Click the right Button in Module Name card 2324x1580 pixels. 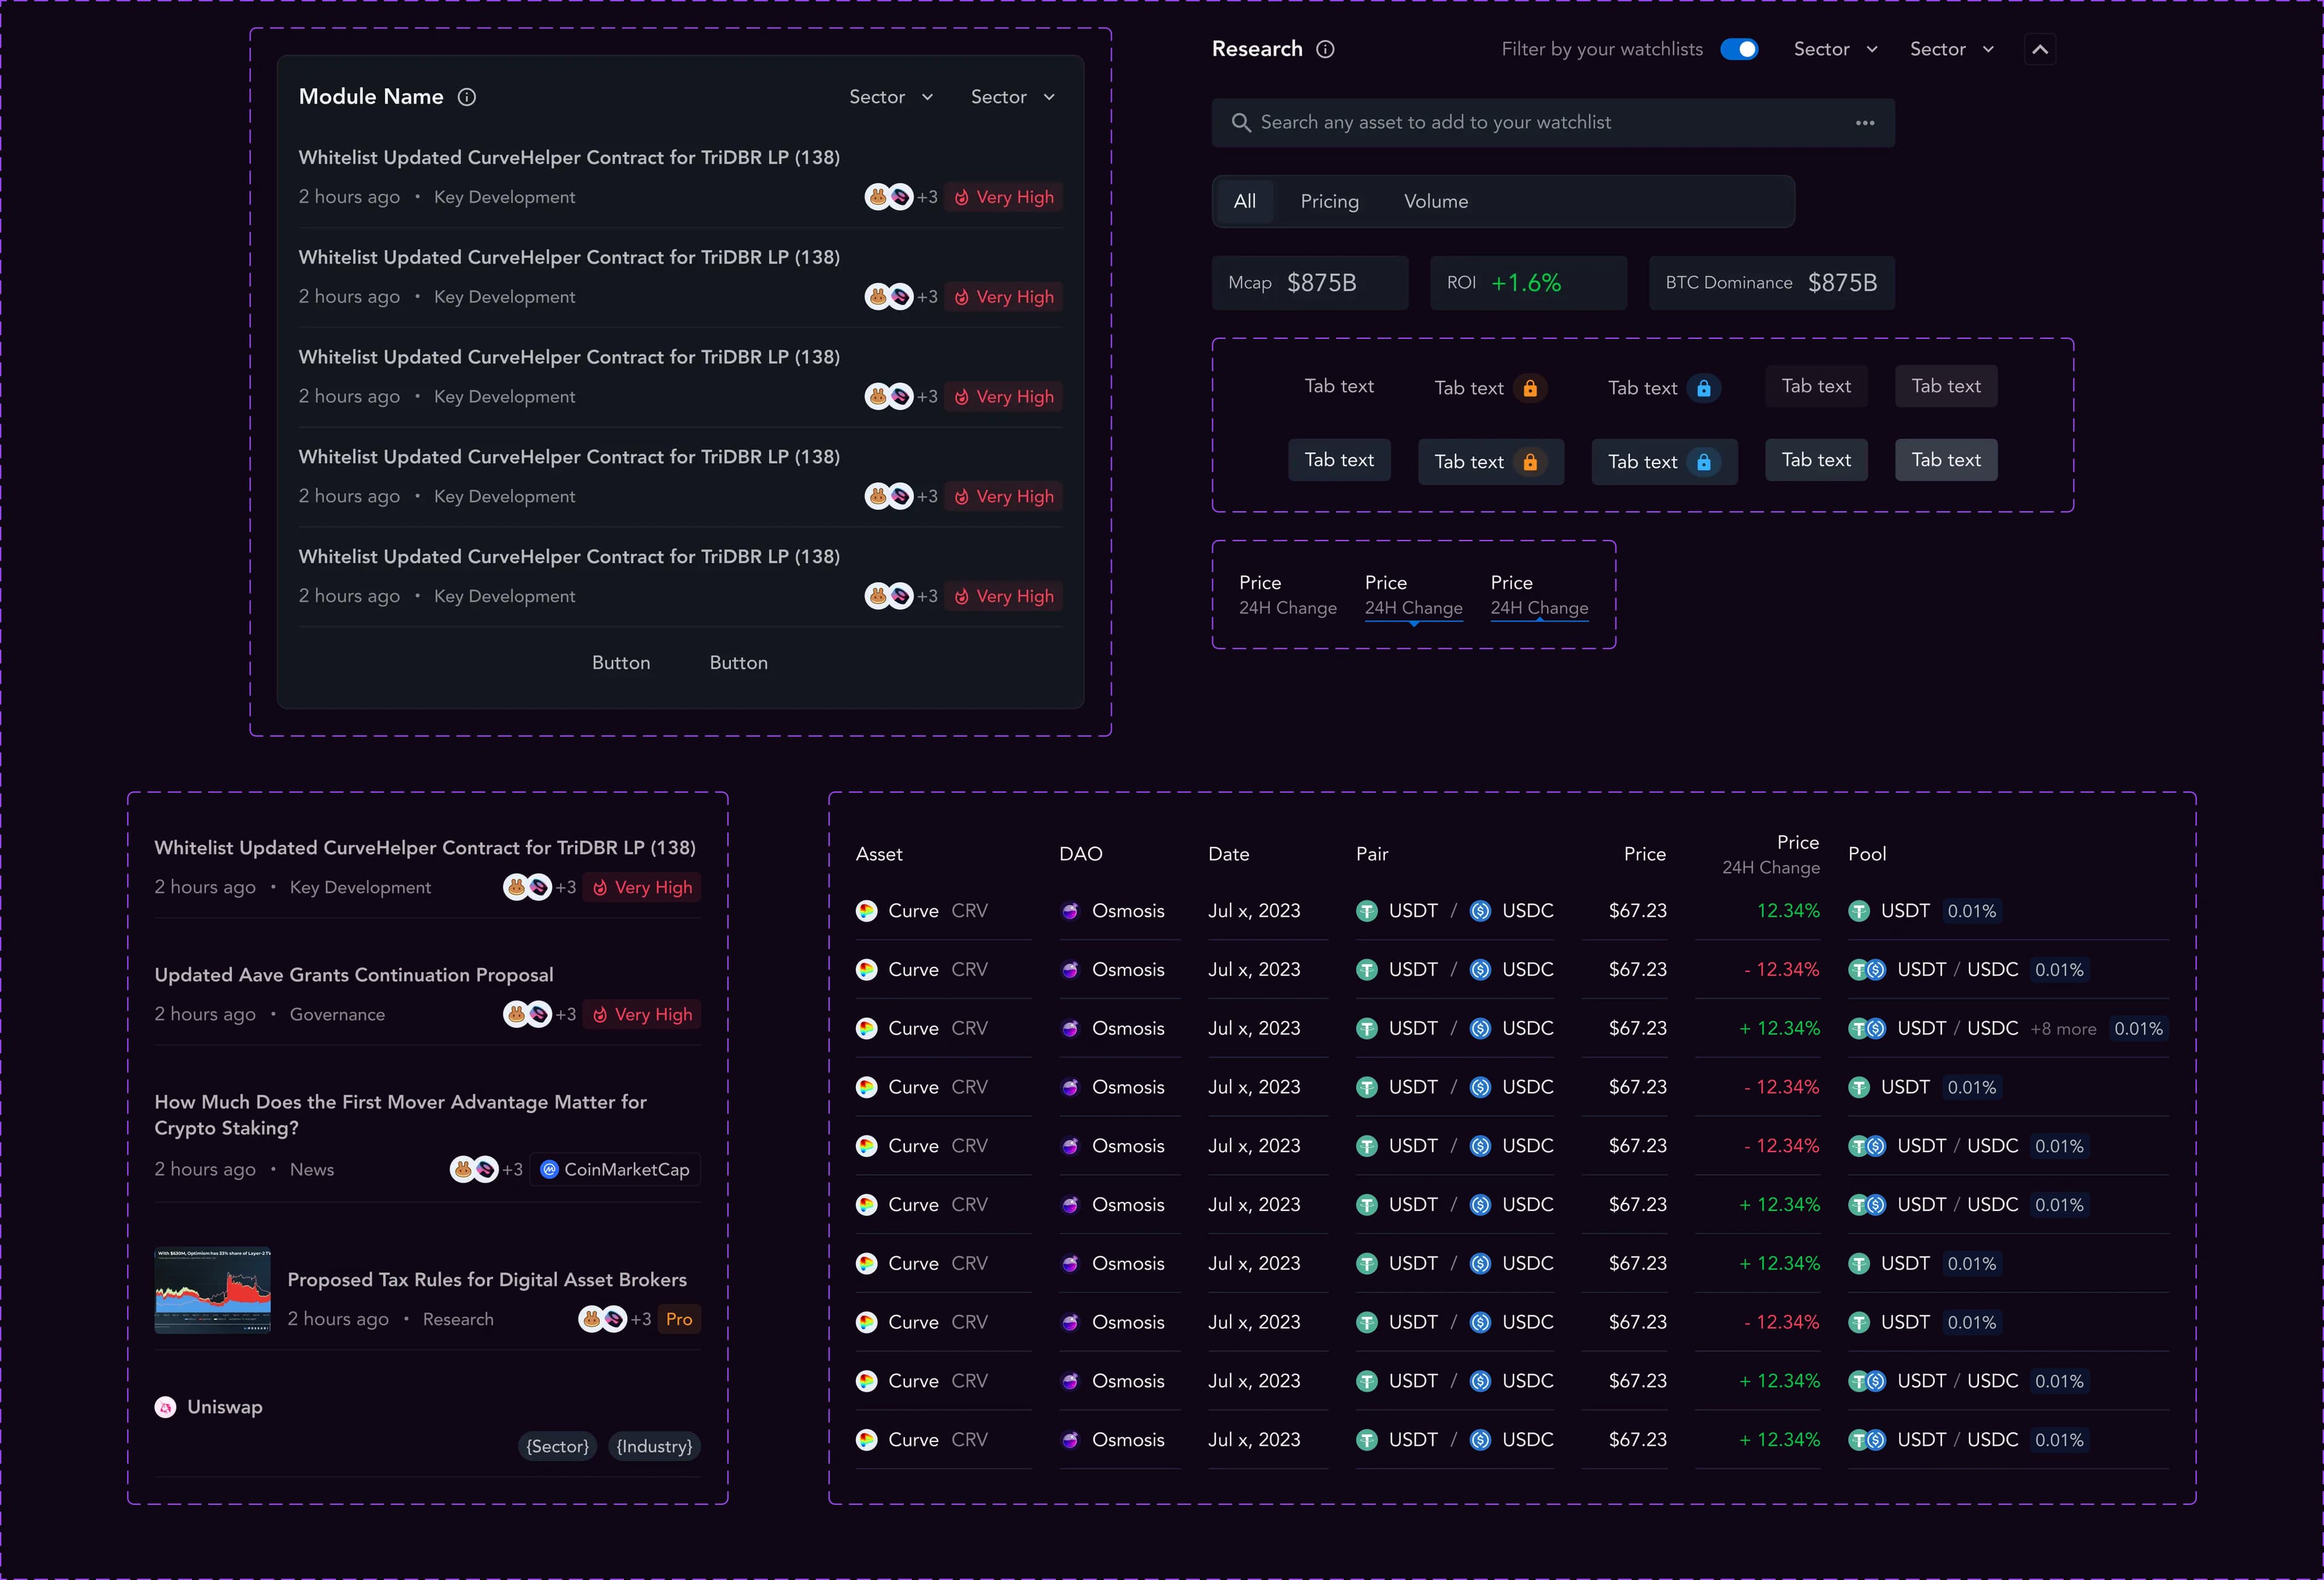click(x=739, y=663)
